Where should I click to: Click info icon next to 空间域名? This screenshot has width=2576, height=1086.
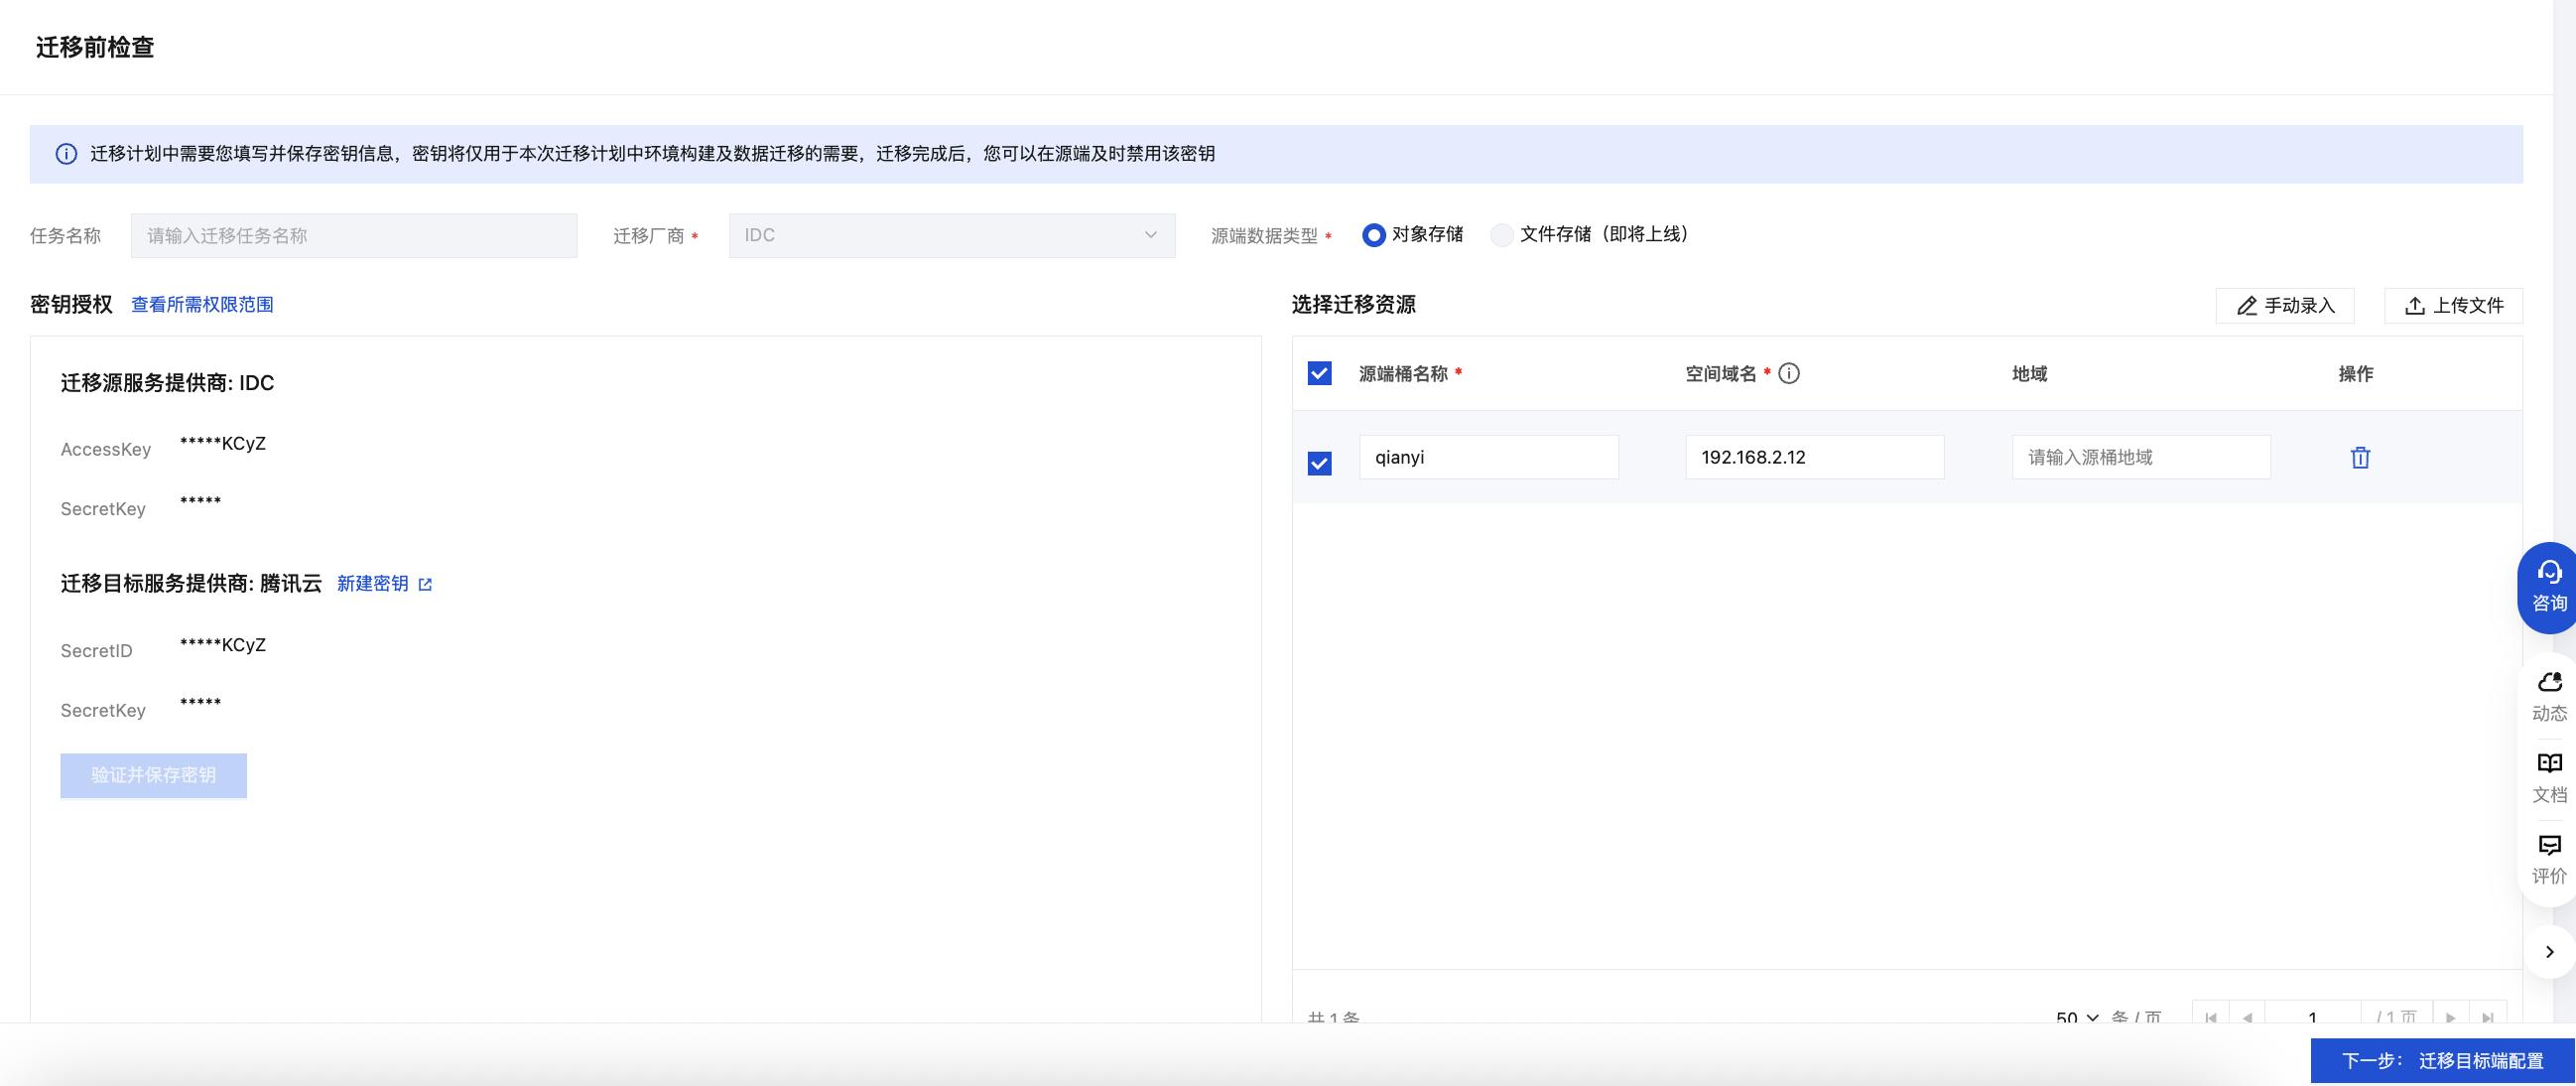pos(1789,374)
